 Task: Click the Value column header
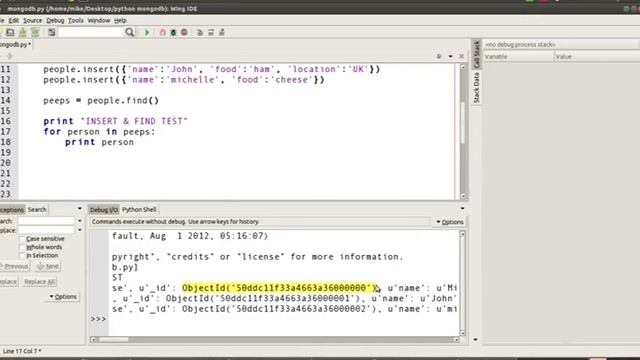[597, 57]
